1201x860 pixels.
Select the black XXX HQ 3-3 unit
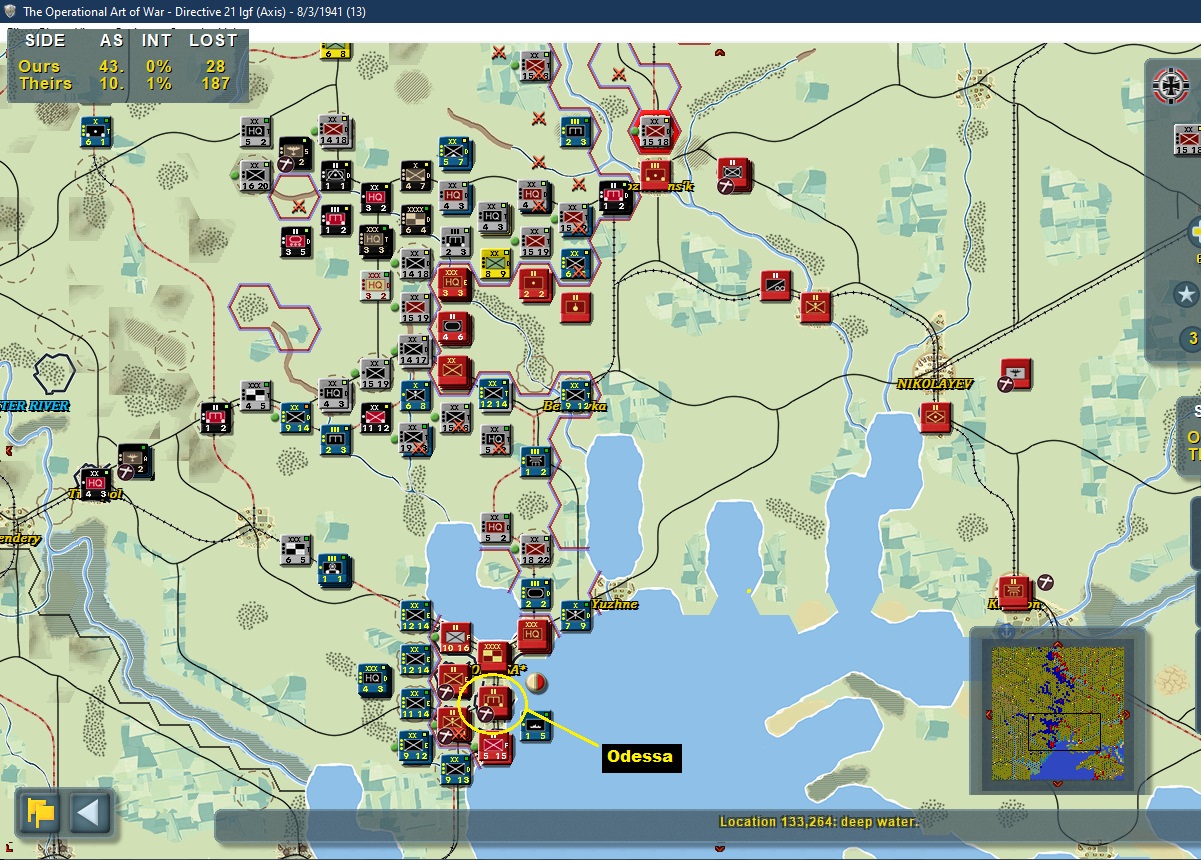pos(376,241)
